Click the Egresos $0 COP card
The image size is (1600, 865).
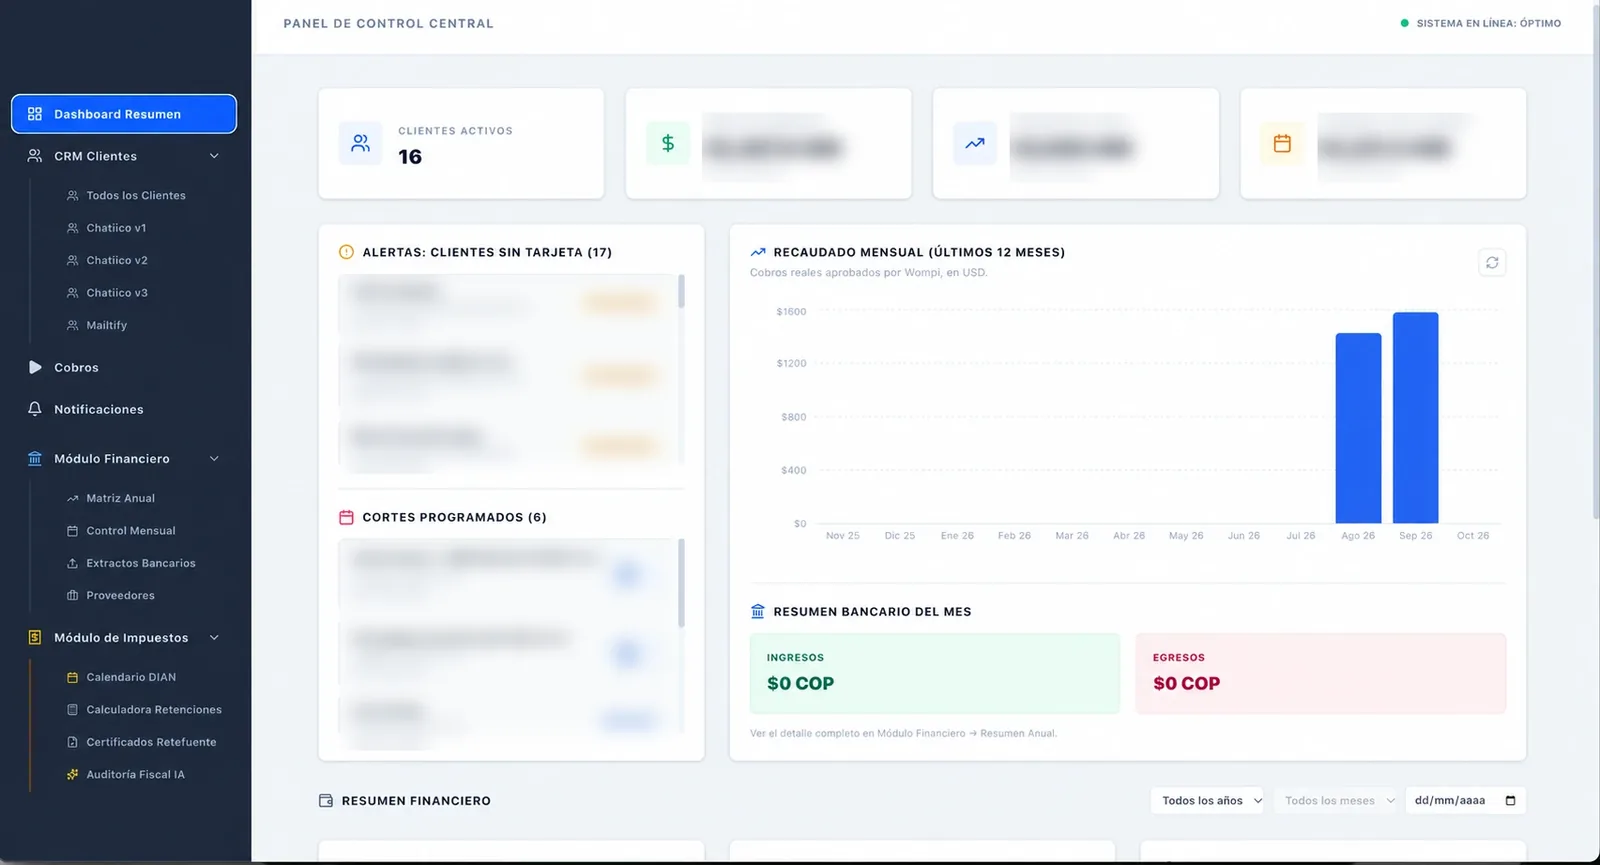pyautogui.click(x=1321, y=673)
